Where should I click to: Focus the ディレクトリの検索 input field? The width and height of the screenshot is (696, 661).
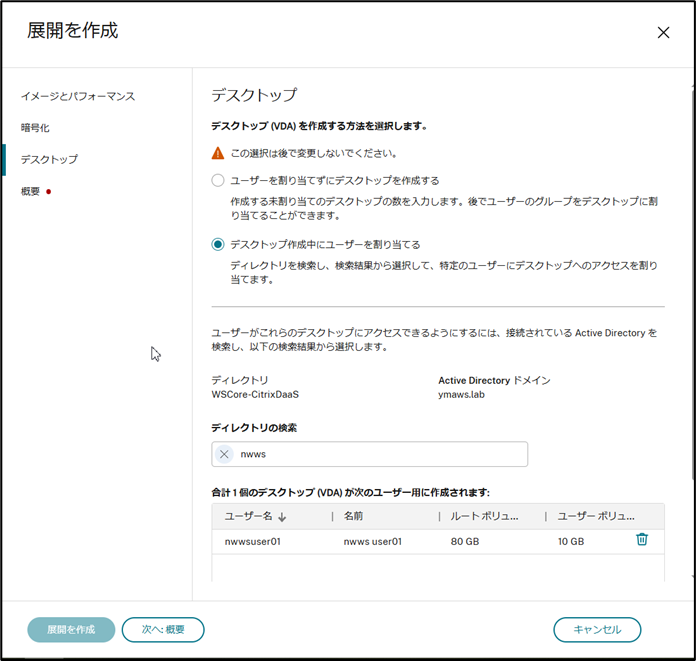click(x=369, y=454)
